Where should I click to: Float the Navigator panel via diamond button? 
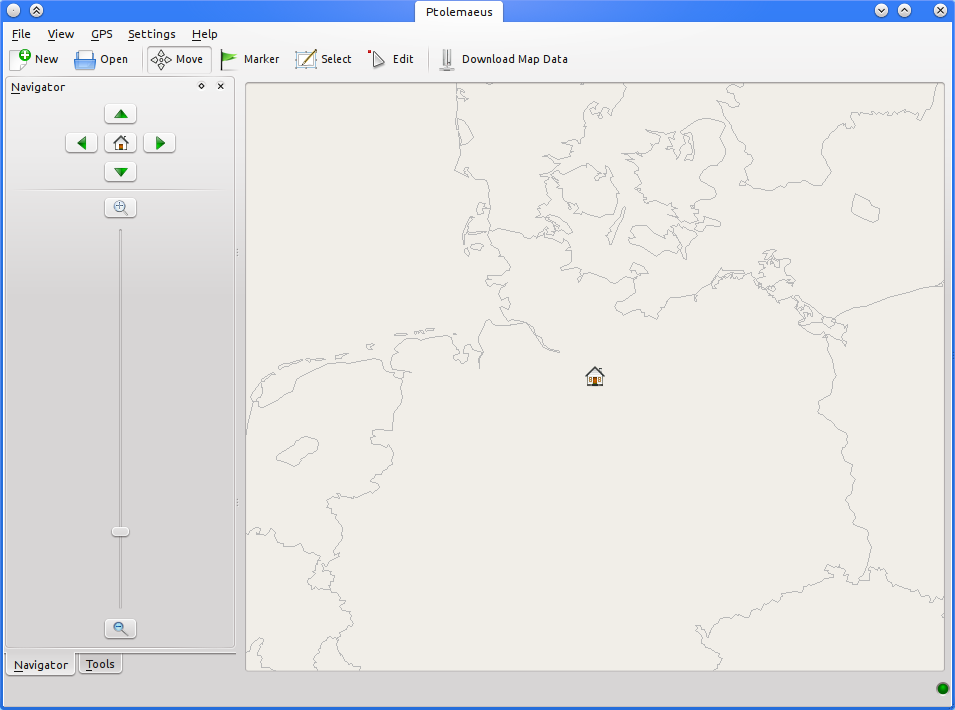point(201,86)
